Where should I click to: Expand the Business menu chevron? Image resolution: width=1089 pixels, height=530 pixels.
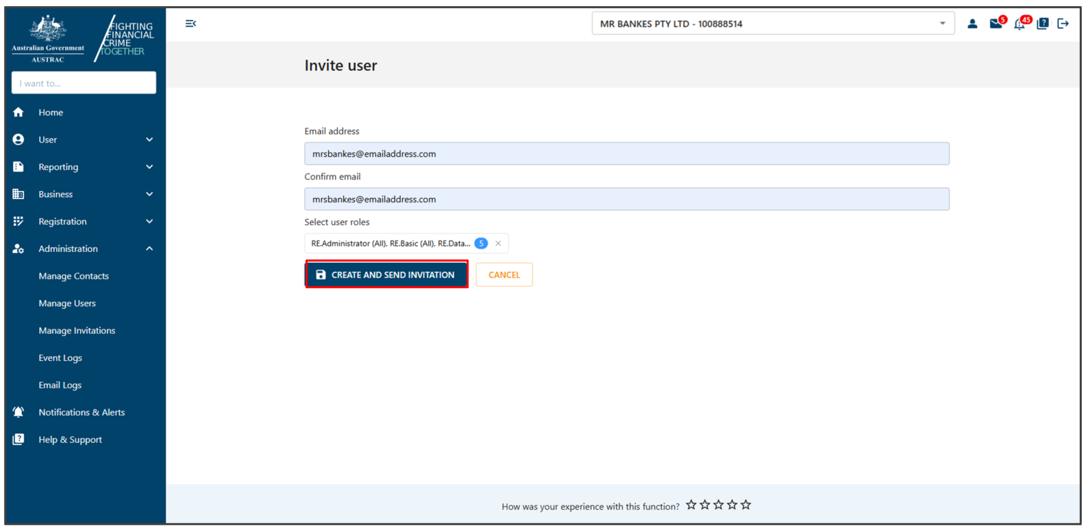click(x=149, y=194)
